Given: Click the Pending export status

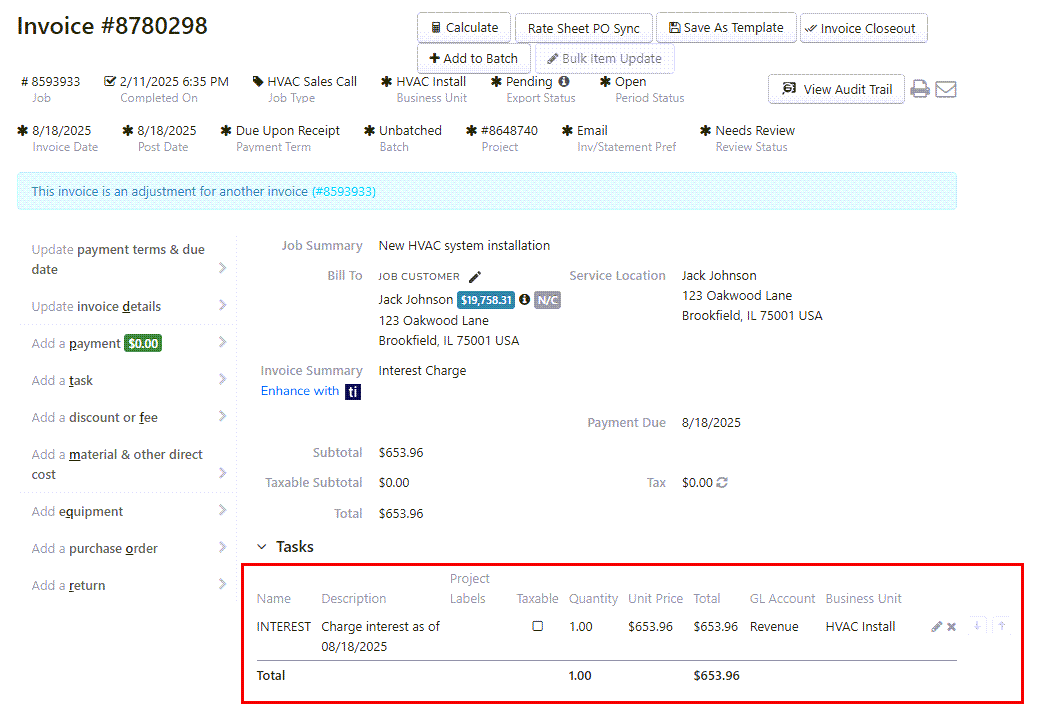Looking at the screenshot, I should tap(529, 82).
